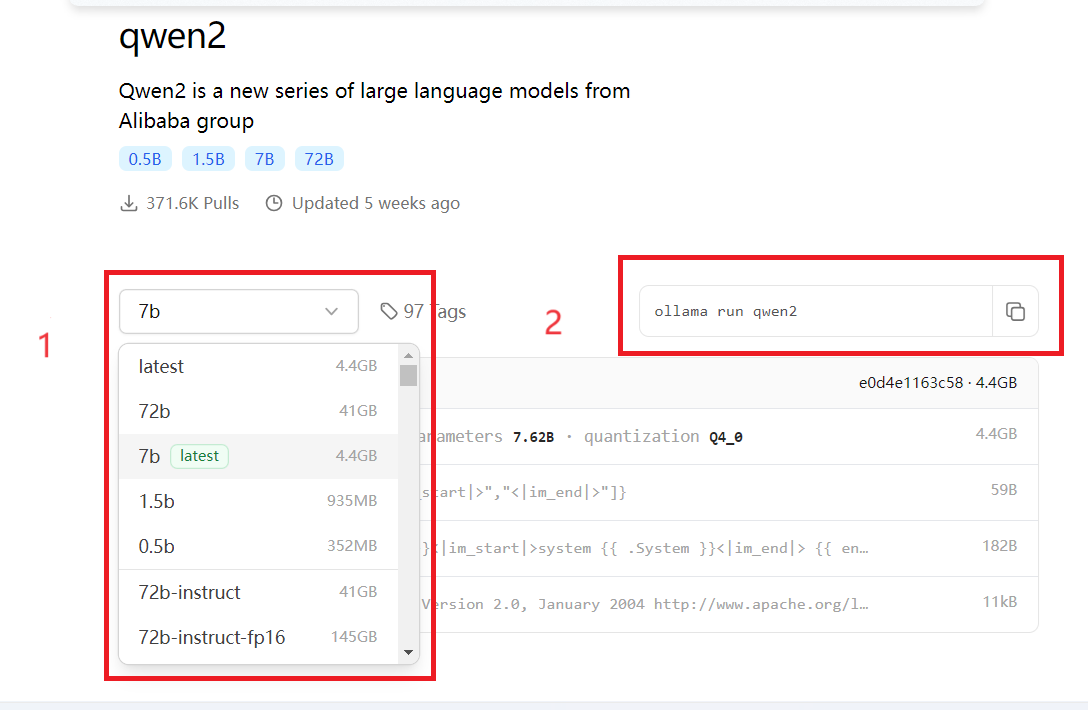
Task: Click the dropdown scrollbar thumb
Action: click(408, 375)
